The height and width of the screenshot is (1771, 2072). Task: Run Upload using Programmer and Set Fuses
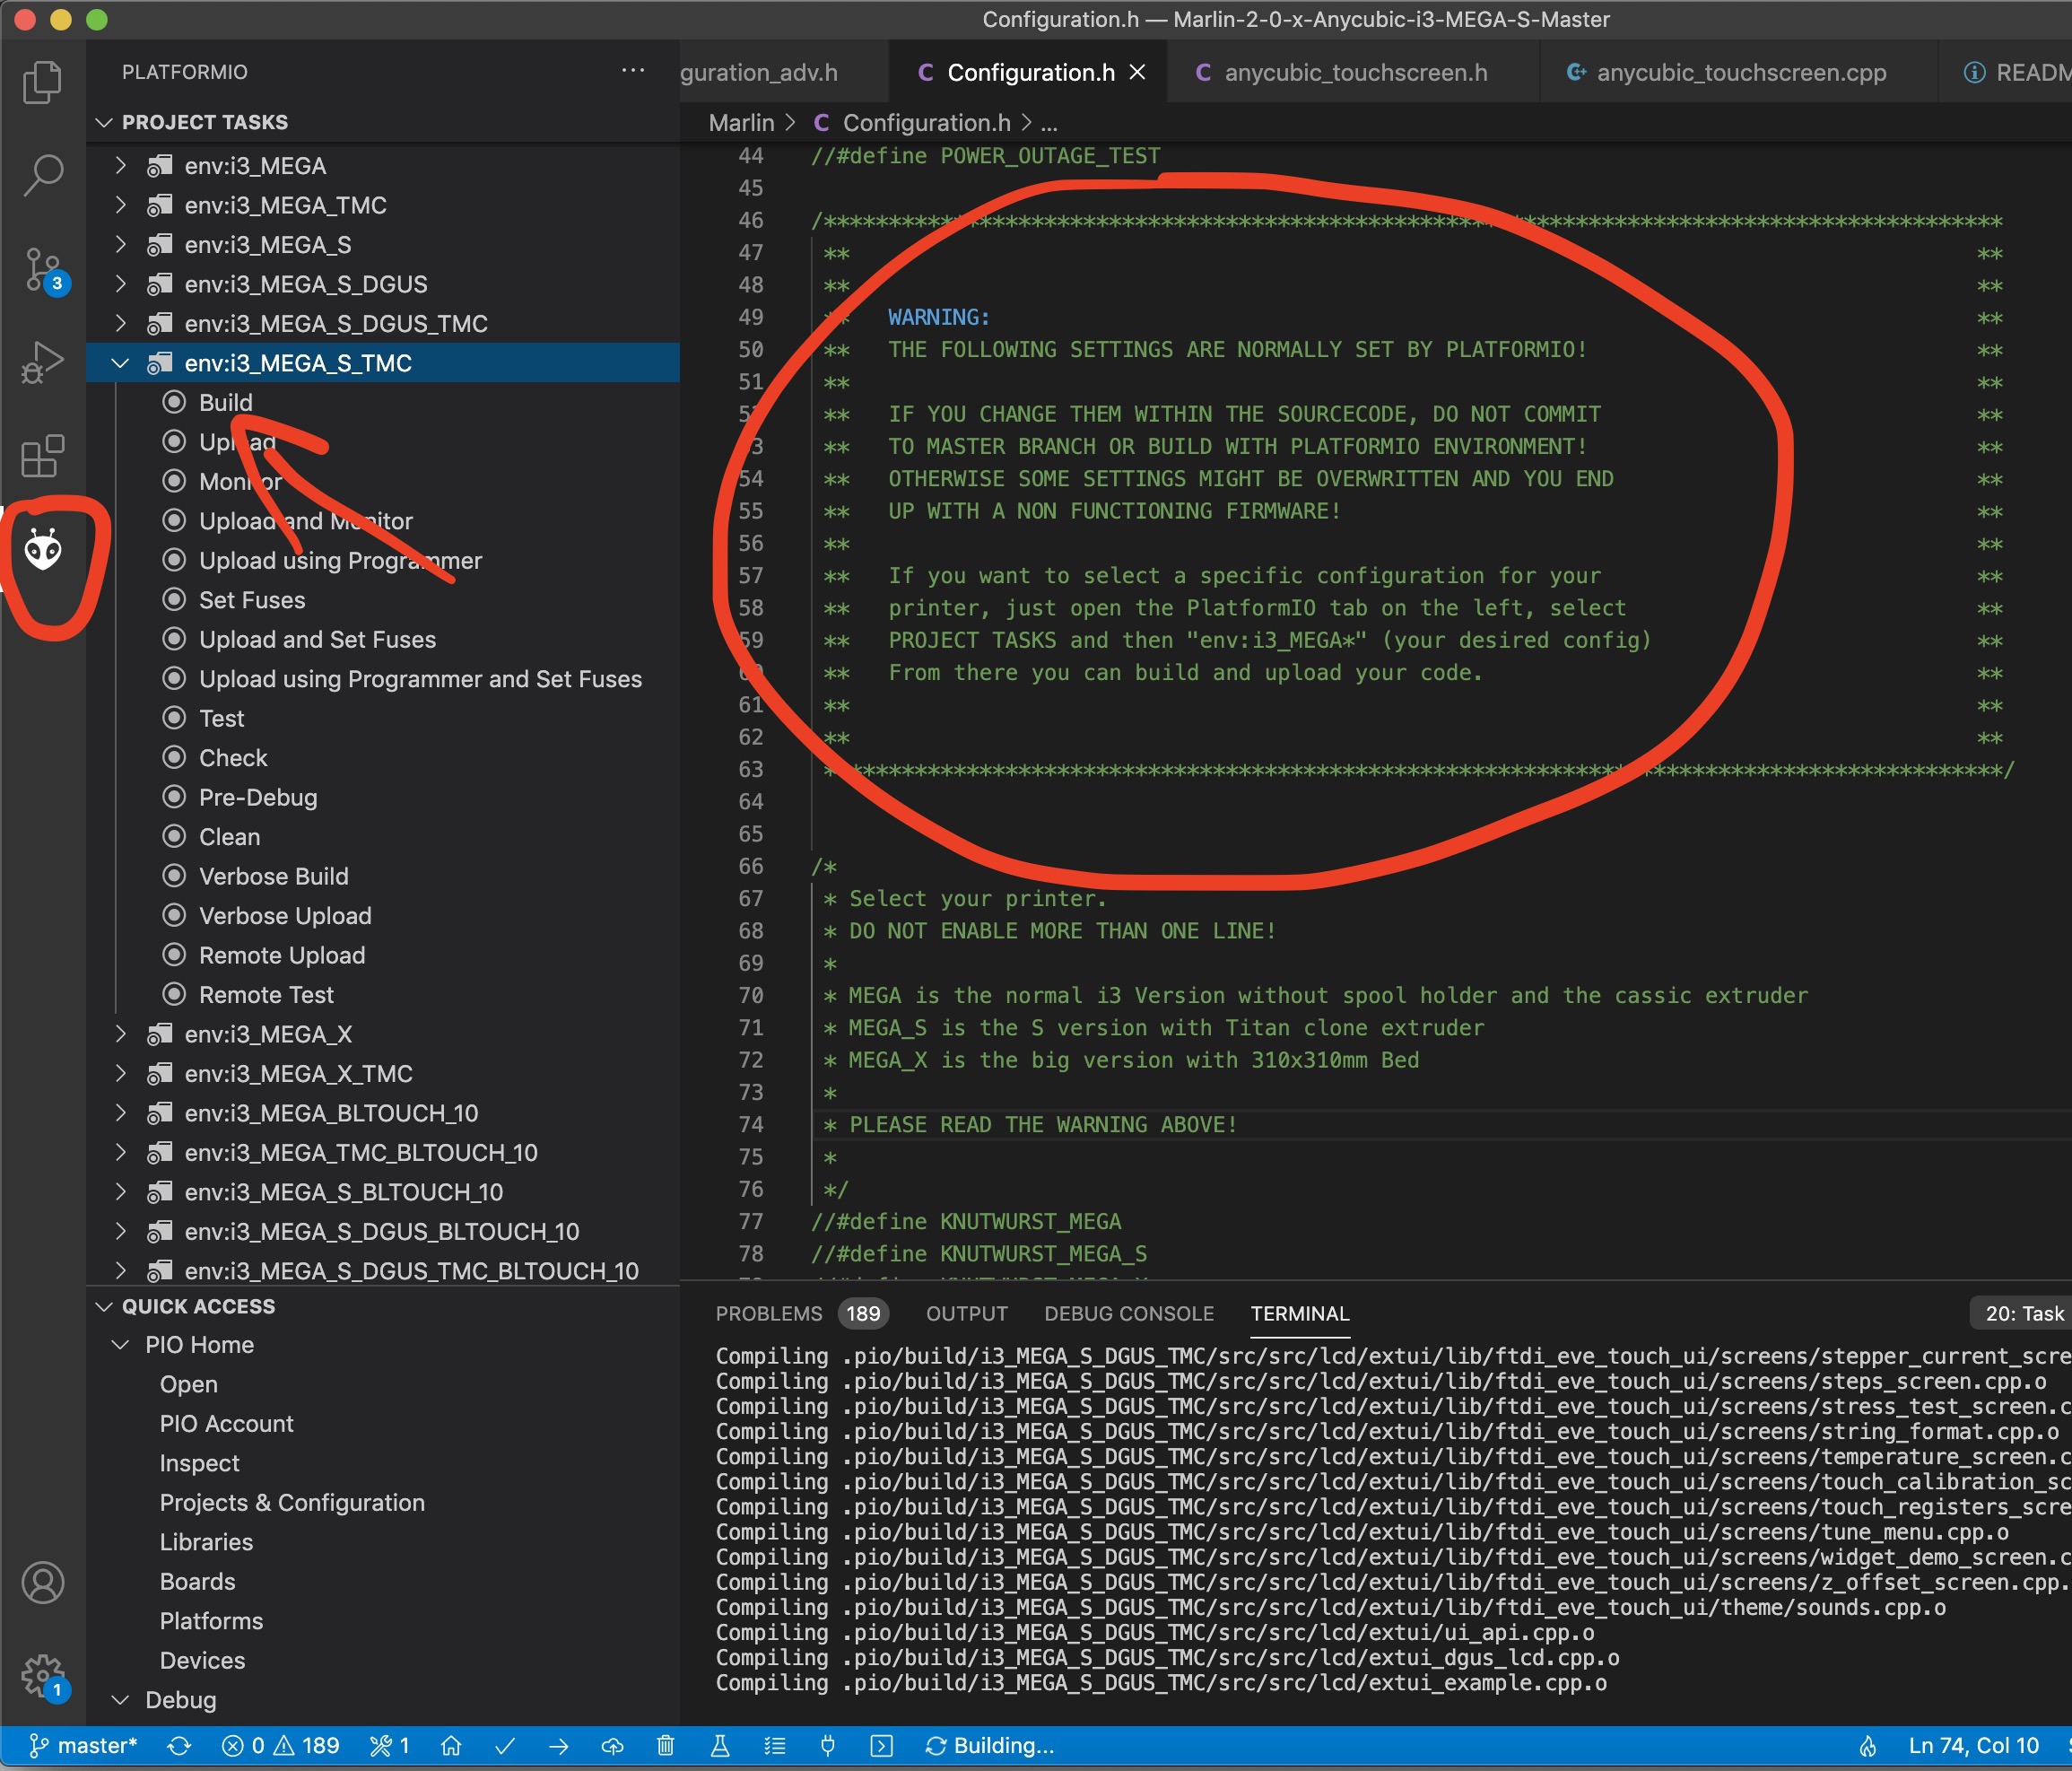(x=420, y=679)
